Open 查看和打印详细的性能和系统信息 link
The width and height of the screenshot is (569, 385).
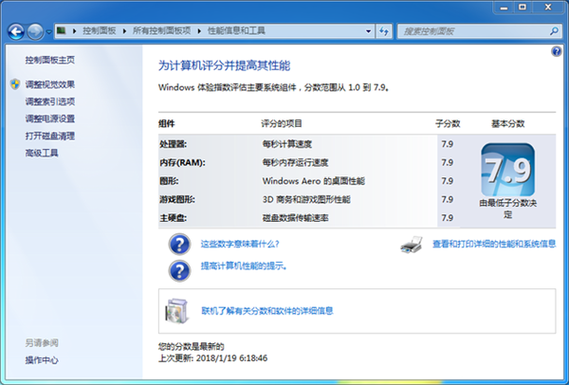point(494,244)
